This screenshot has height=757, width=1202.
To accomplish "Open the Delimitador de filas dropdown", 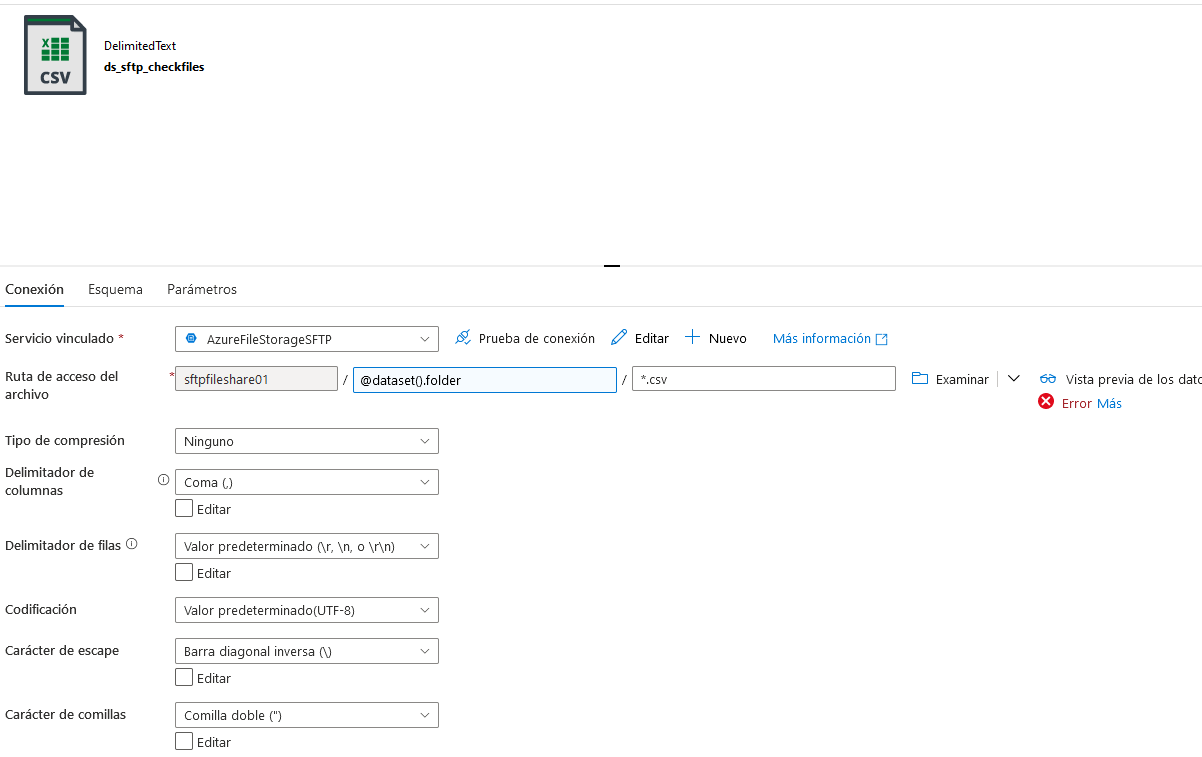I will point(307,546).
